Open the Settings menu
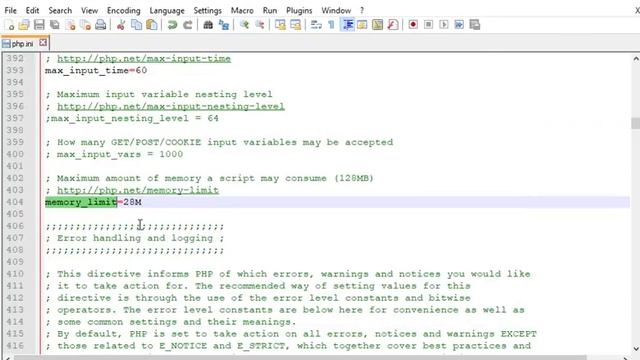The width and height of the screenshot is (640, 360). [x=207, y=10]
